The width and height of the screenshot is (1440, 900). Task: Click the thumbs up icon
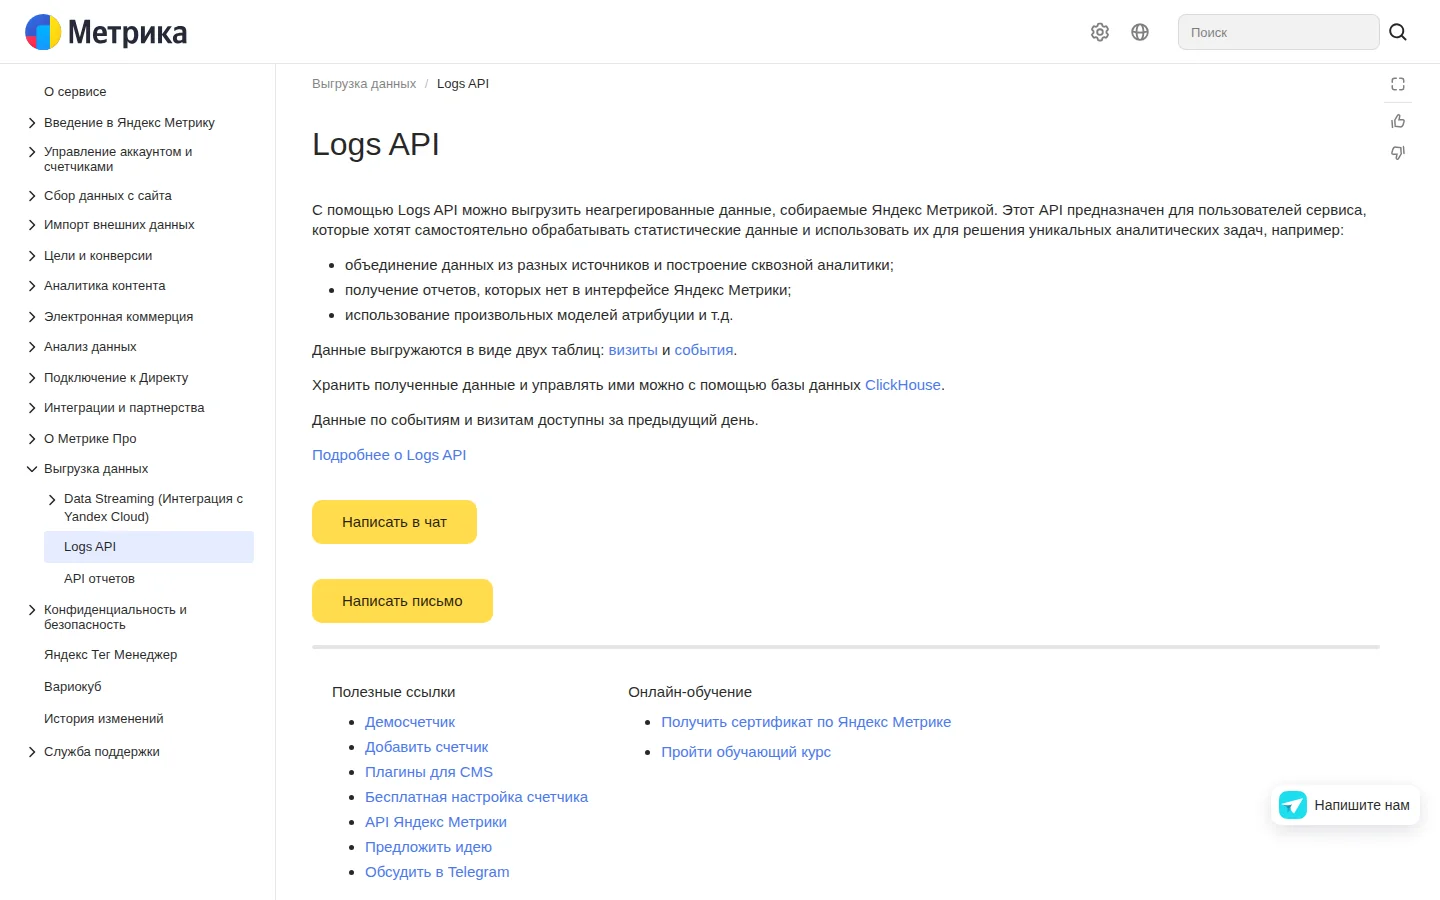1398,121
